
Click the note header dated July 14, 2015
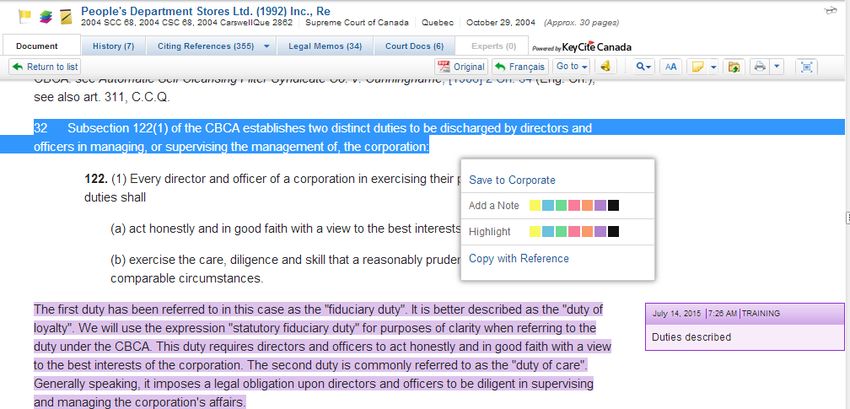click(745, 314)
